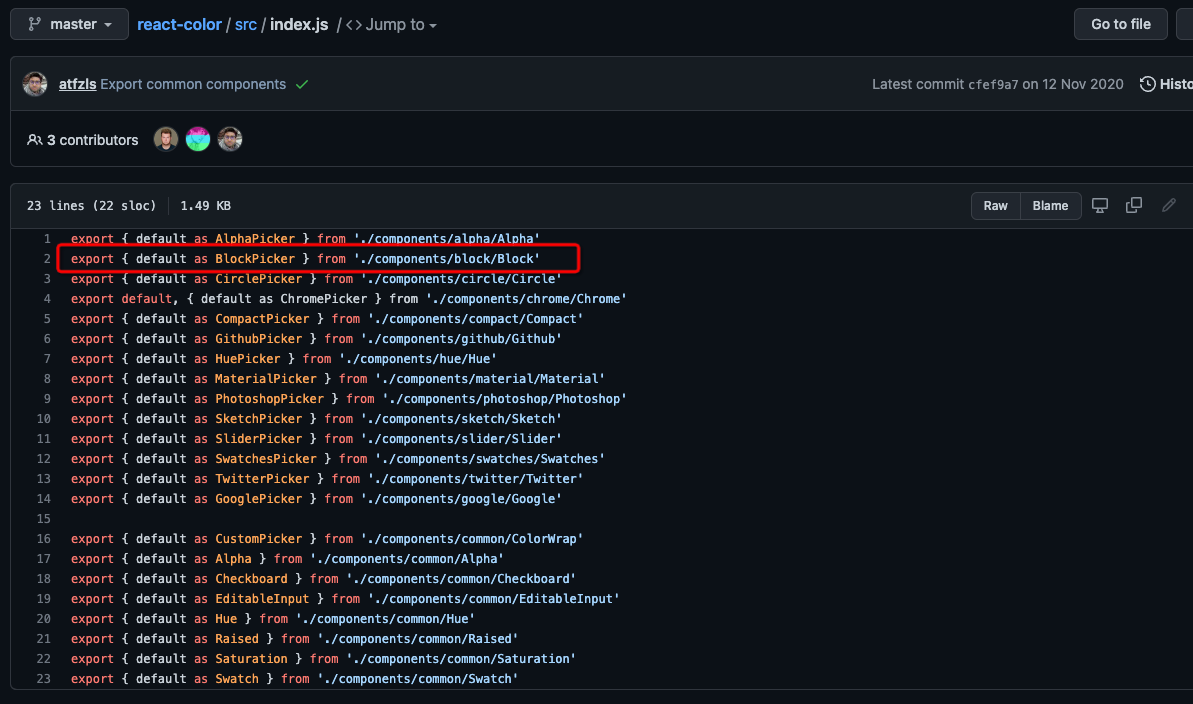Click MaterialPicker identifier
Screen dimensions: 1193x704
[266, 379]
